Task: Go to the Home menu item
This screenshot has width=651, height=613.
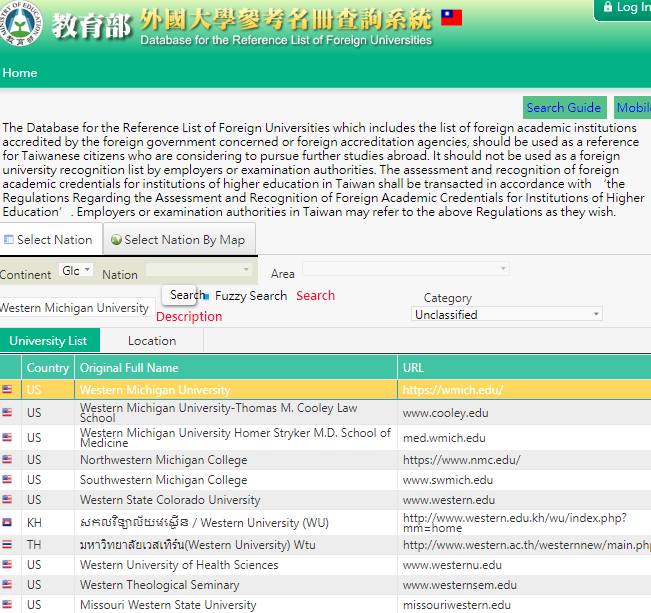Action: [20, 73]
